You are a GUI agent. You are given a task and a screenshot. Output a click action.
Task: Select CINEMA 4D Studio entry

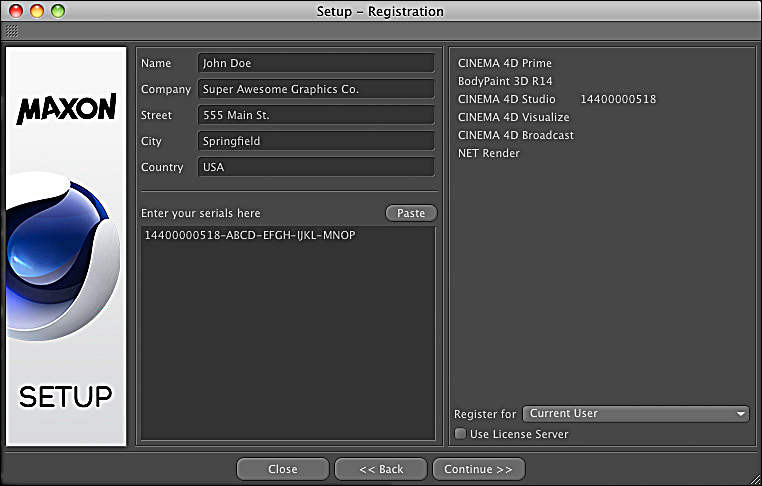click(506, 99)
